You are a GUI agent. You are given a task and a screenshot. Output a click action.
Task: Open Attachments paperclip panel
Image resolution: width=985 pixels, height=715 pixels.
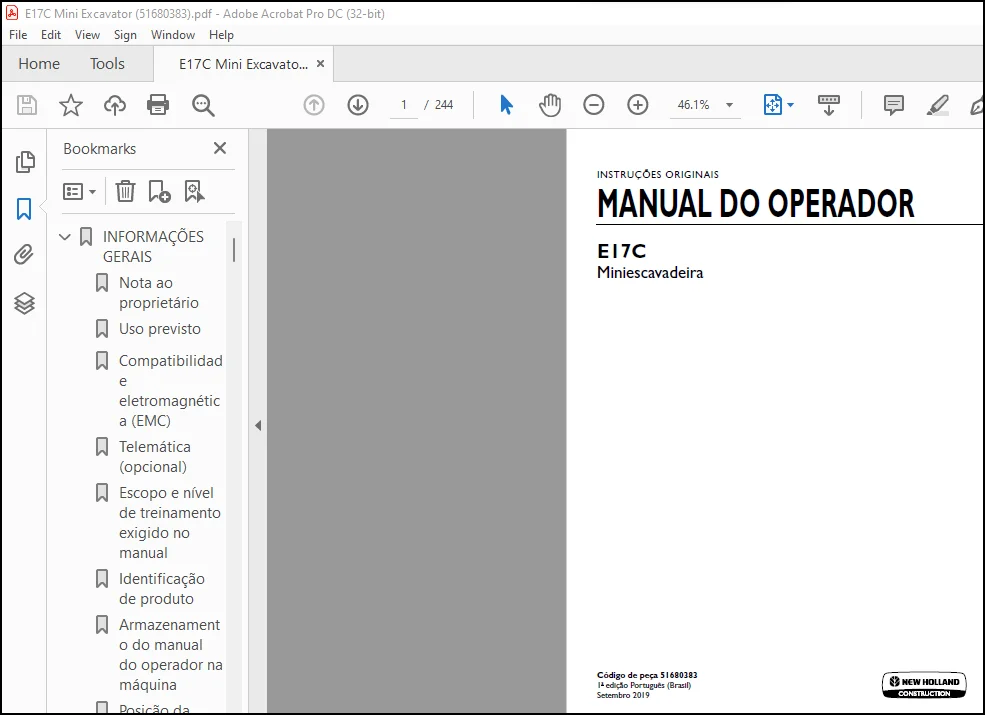click(24, 254)
